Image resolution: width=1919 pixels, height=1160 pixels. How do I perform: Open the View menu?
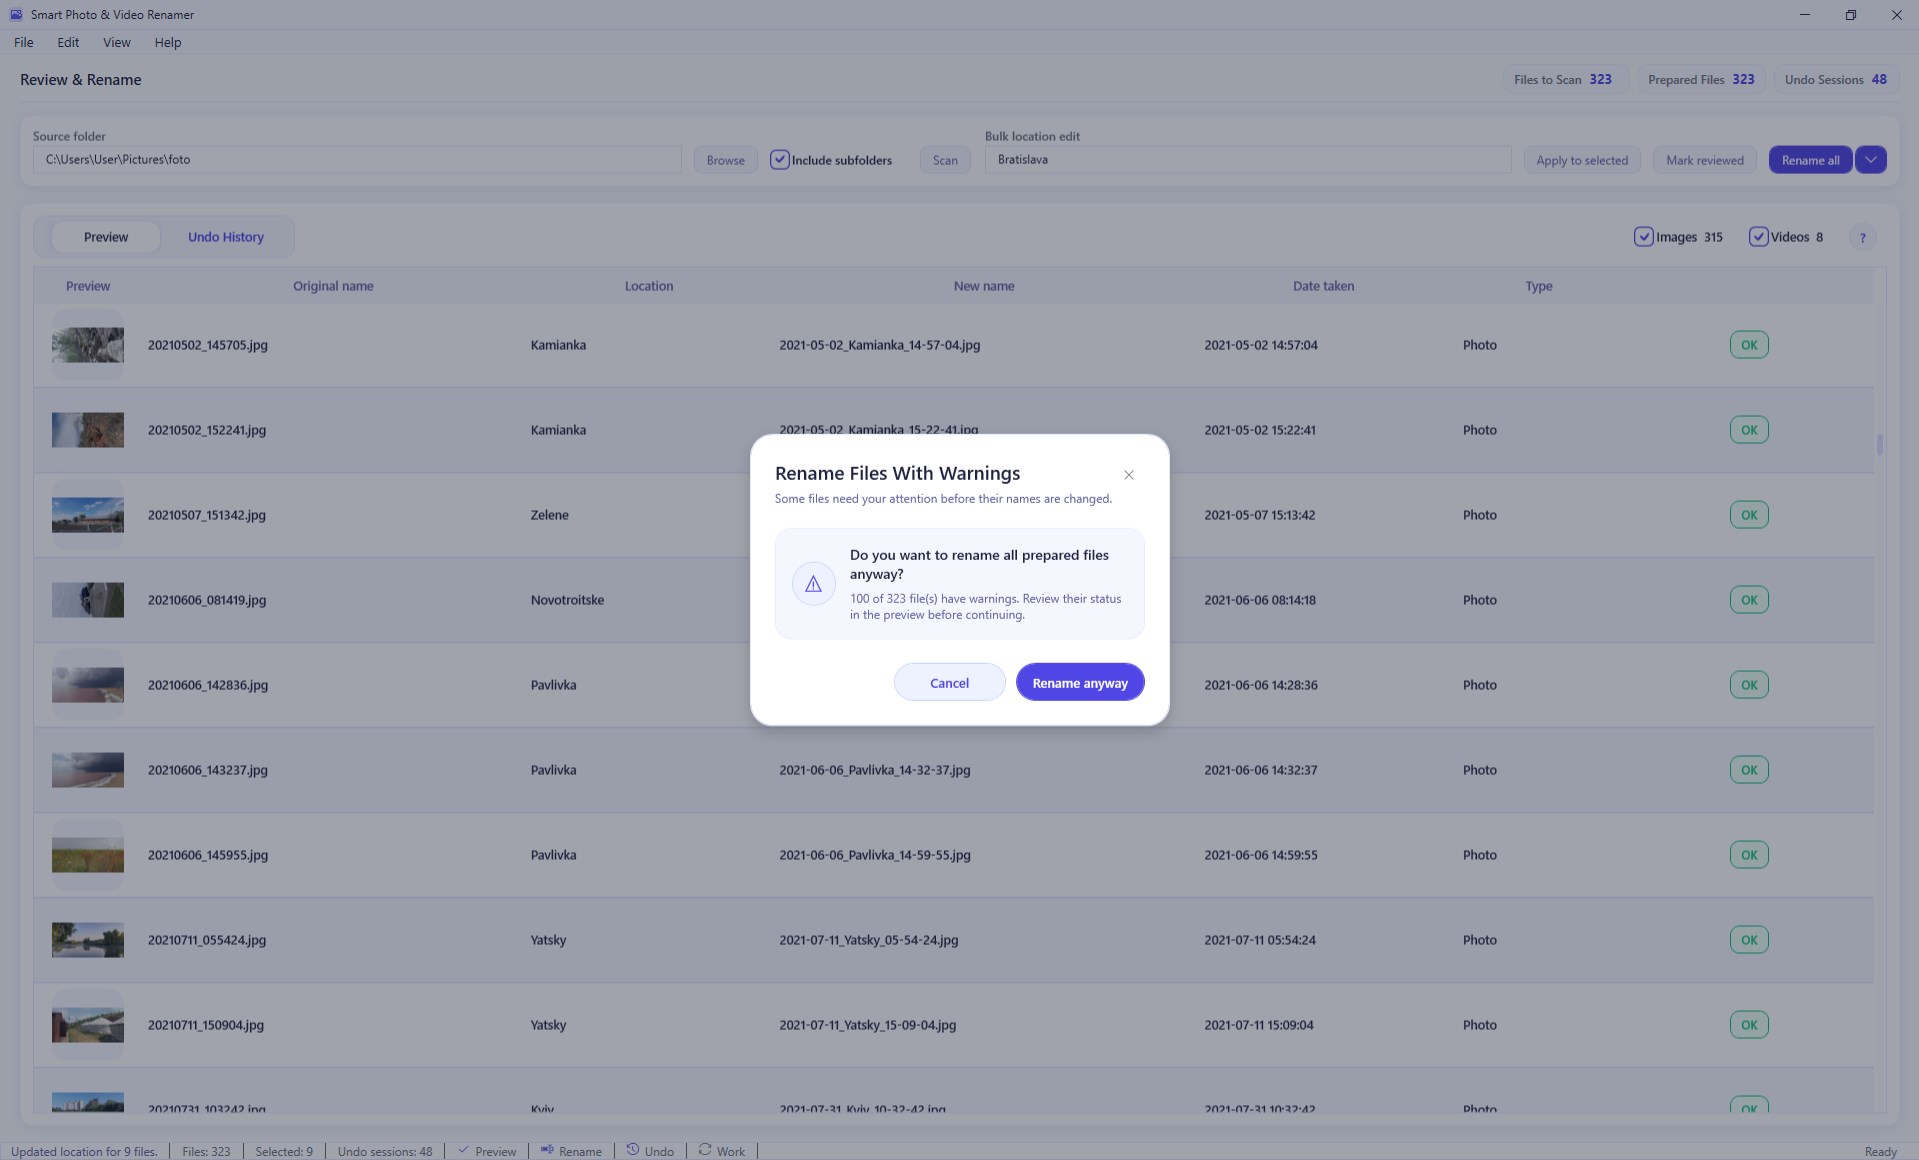[x=117, y=43]
